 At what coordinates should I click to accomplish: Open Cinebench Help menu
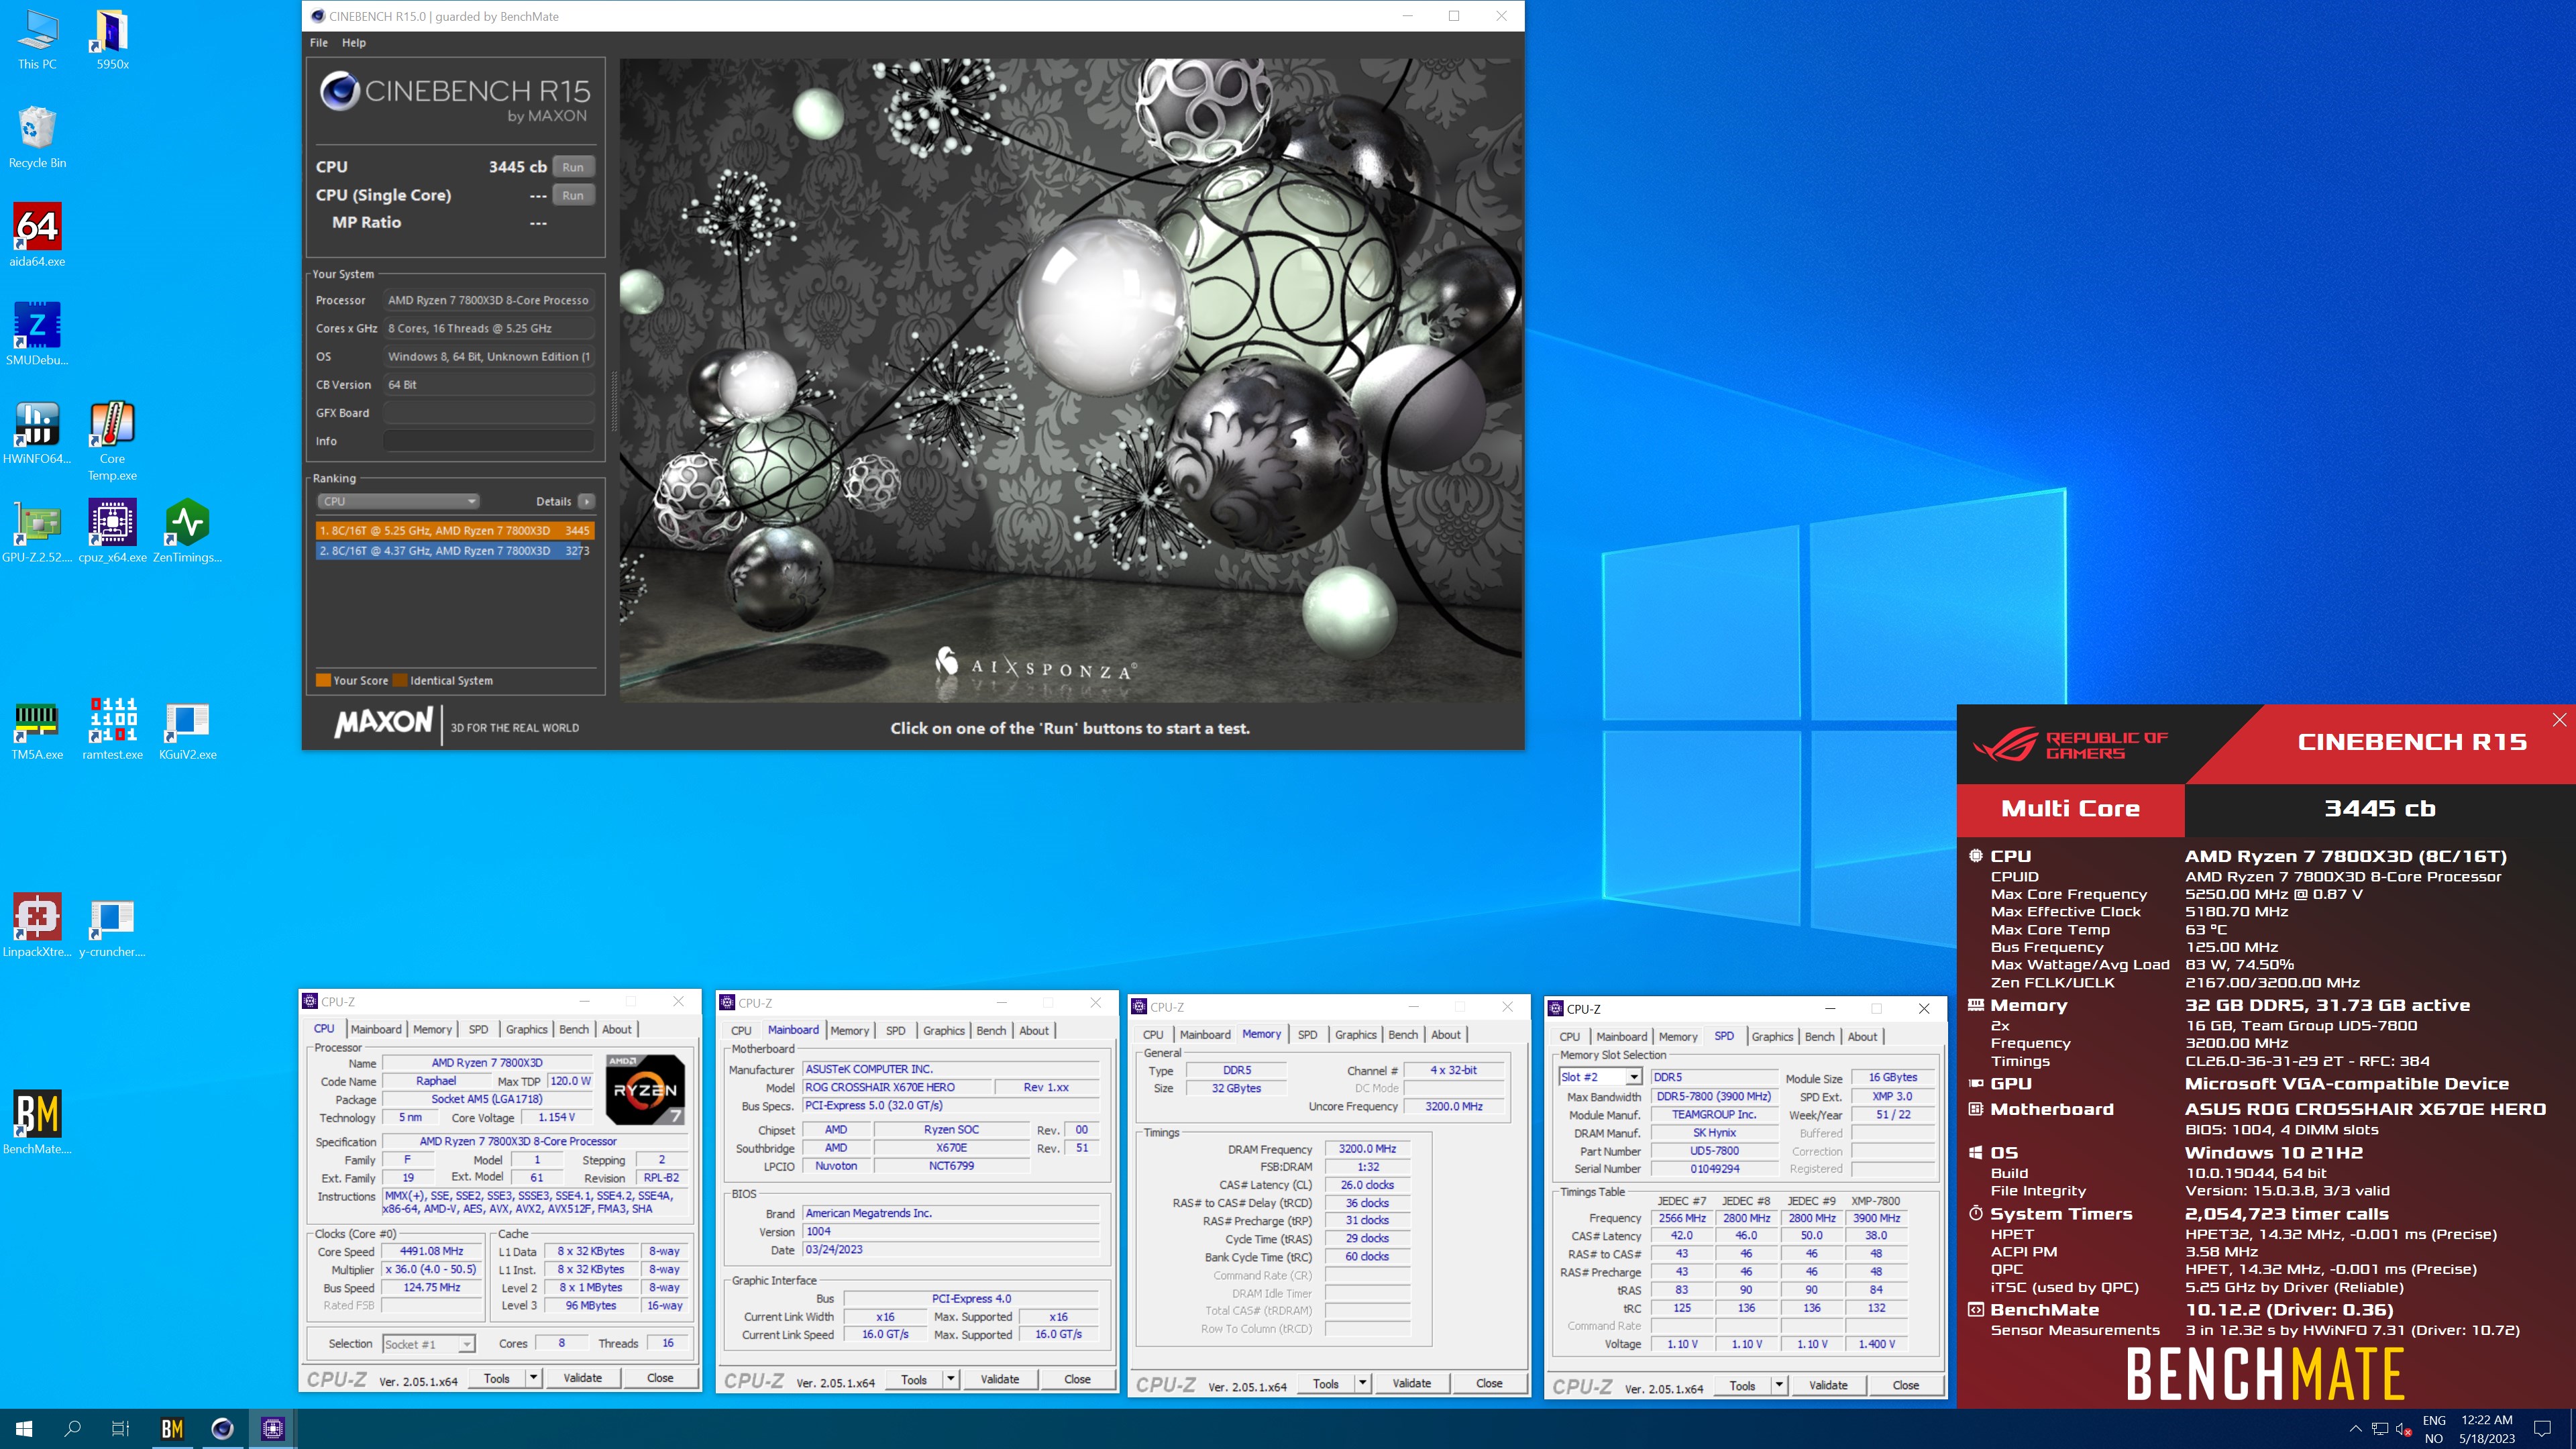354,43
